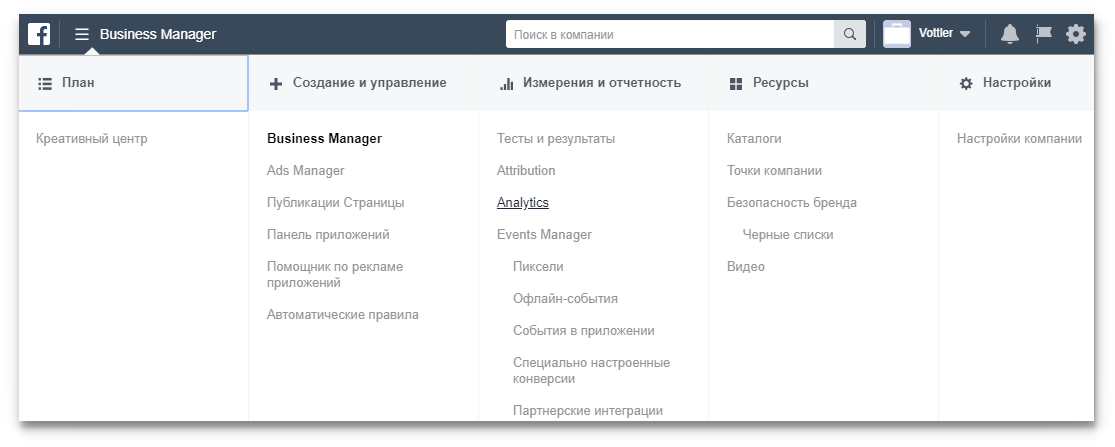This screenshot has height=447, width=1115.
Task: Open 'Панель приложений'
Action: coord(328,235)
